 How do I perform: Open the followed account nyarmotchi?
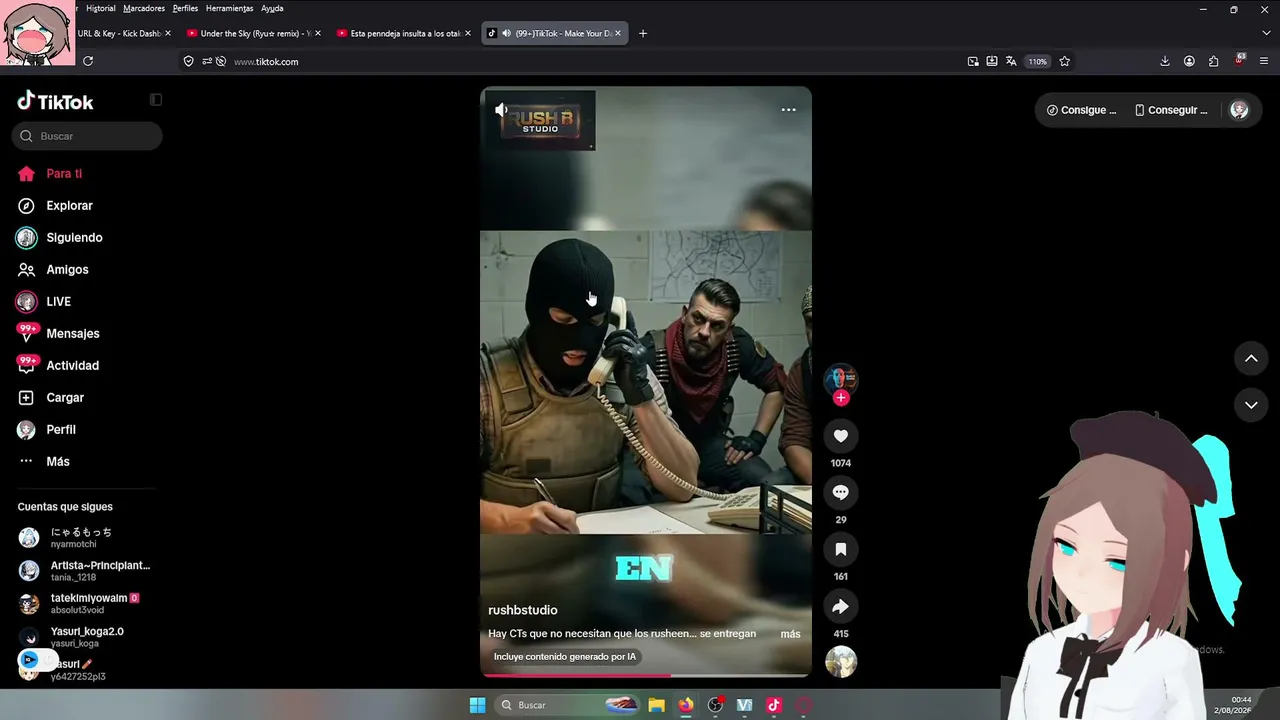point(81,538)
